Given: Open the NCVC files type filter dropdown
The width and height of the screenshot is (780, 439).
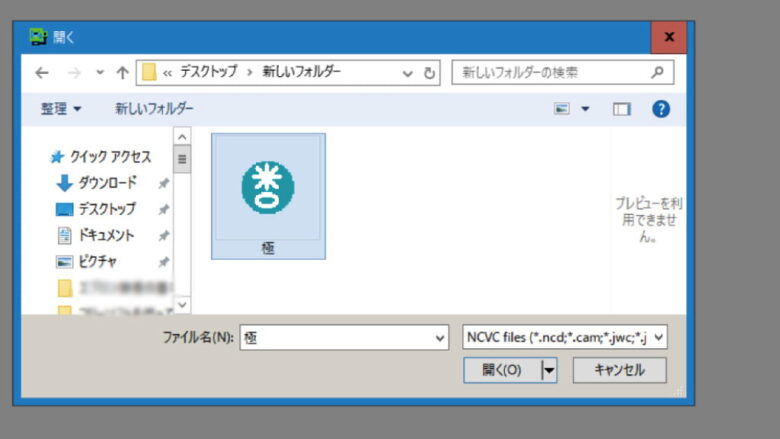Looking at the screenshot, I should tap(565, 338).
